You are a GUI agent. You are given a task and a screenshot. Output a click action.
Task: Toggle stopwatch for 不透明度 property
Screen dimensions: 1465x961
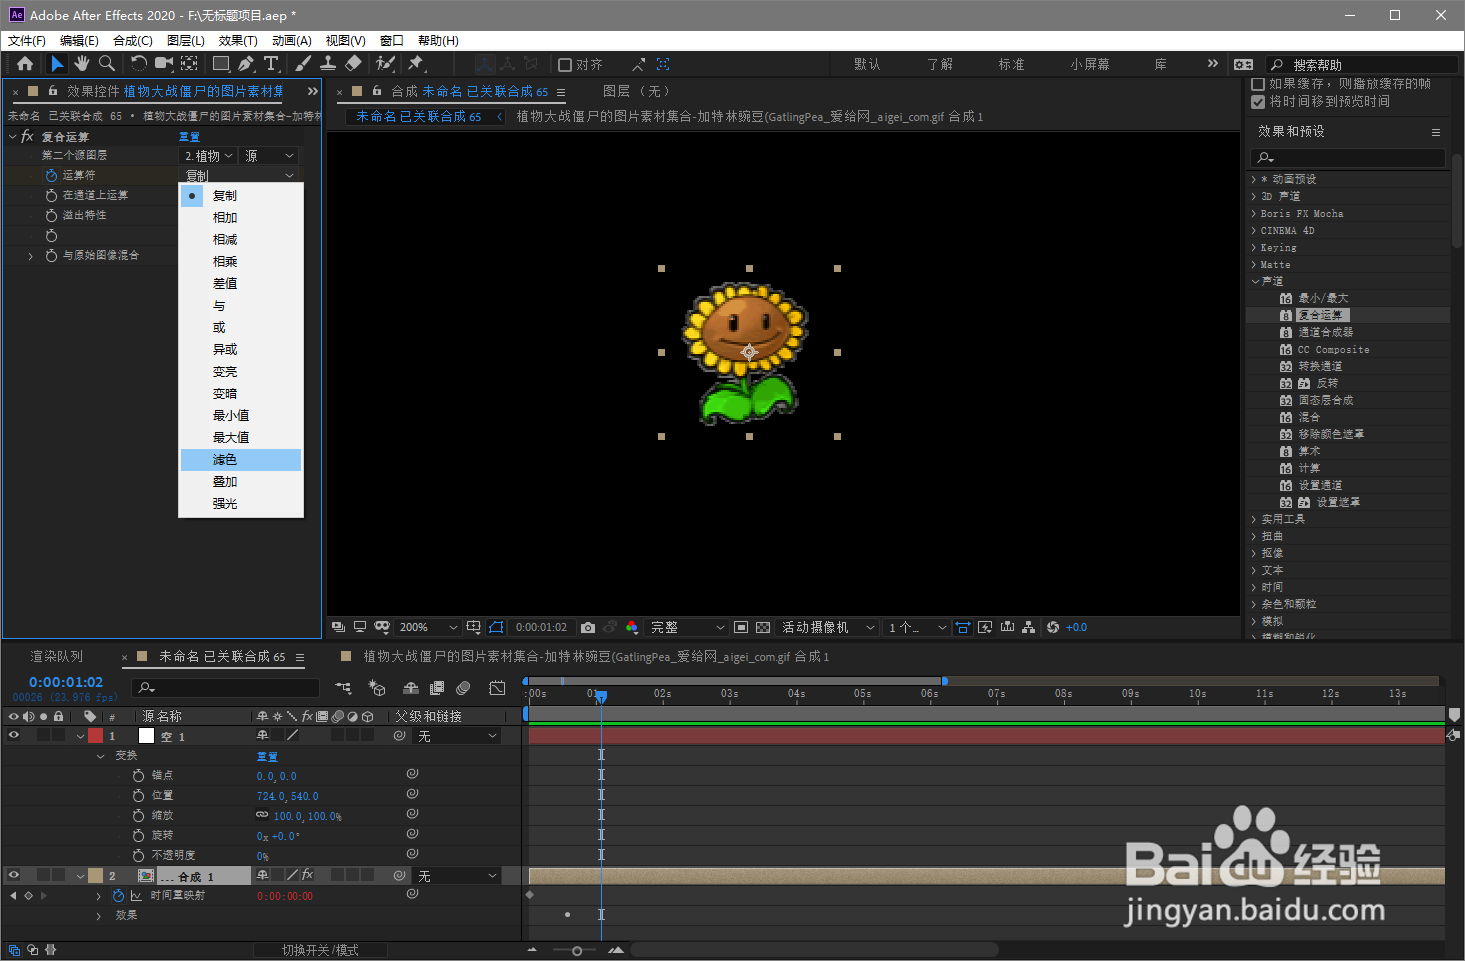138,855
